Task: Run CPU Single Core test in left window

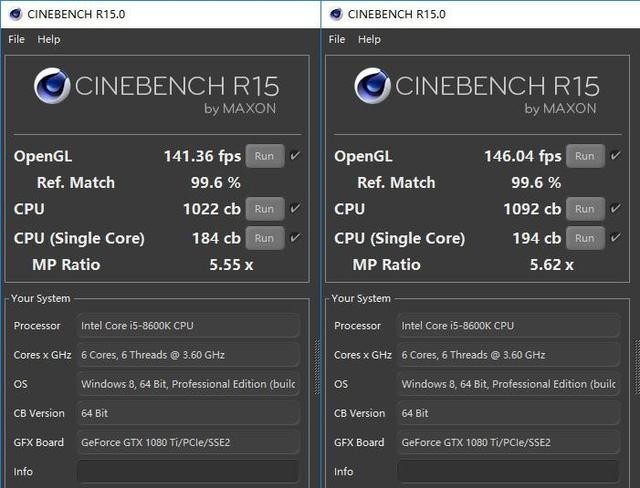Action: pyautogui.click(x=264, y=238)
